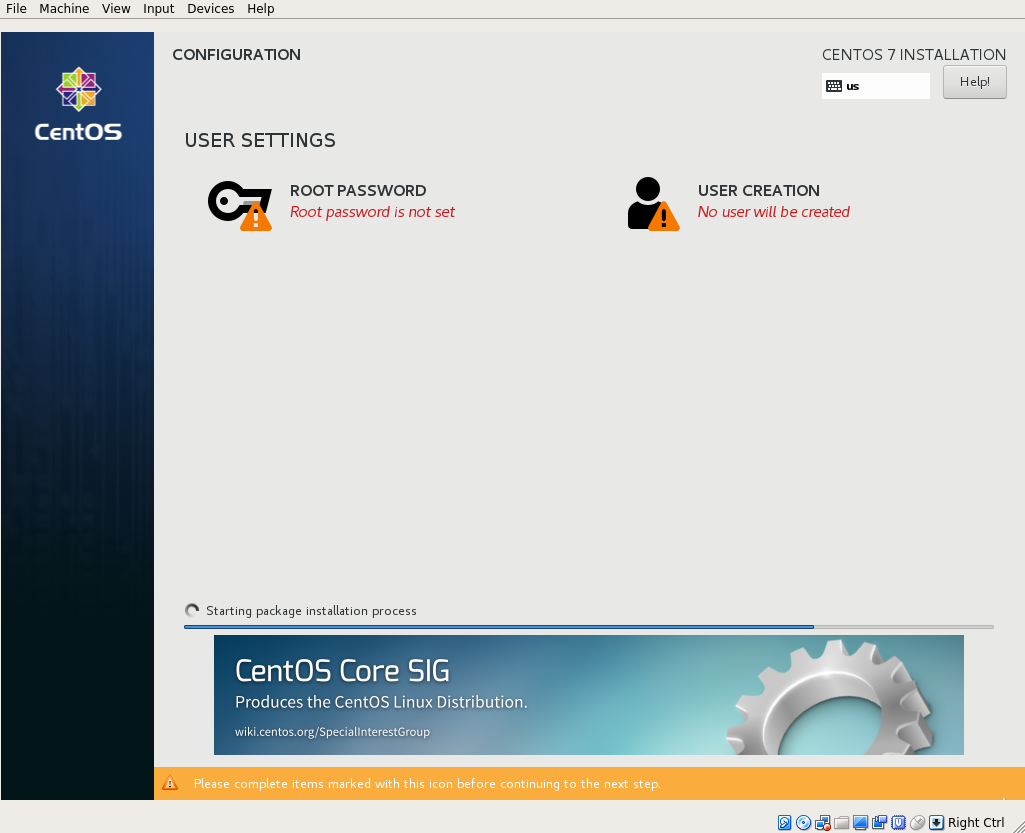The height and width of the screenshot is (833, 1025).
Task: Click the USER CREATION person icon
Action: 652,203
